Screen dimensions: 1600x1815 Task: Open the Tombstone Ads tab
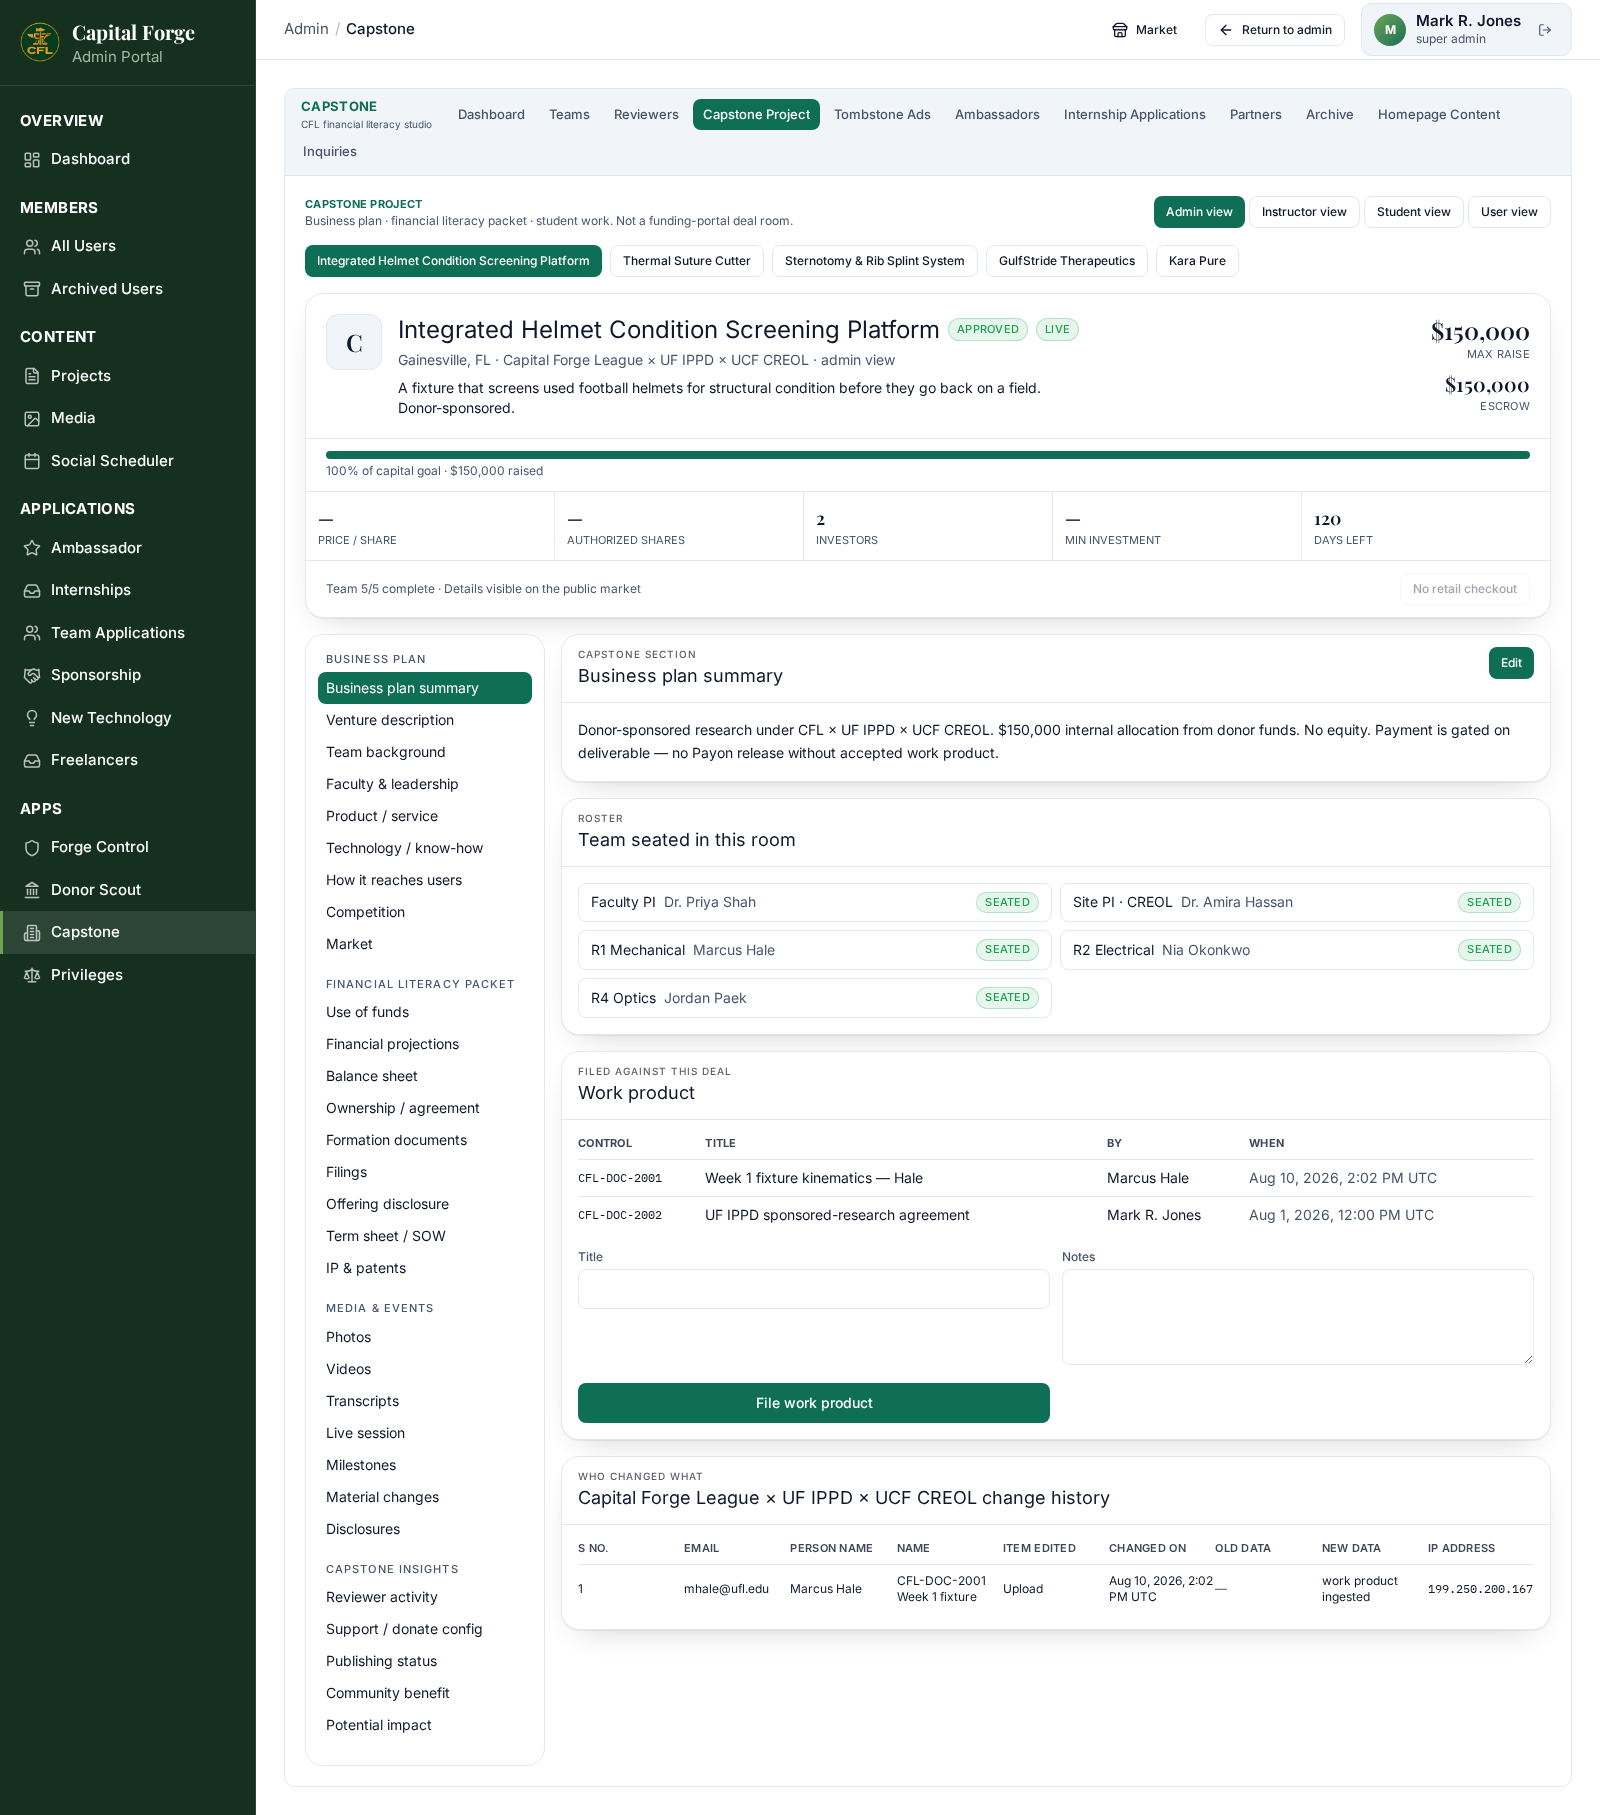click(882, 115)
